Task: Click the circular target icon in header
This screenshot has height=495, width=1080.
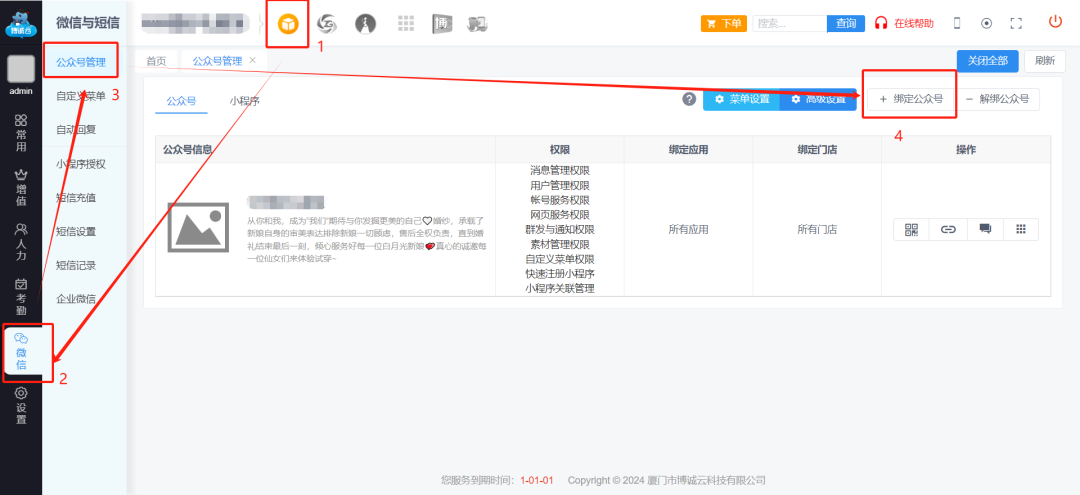Action: click(x=986, y=23)
